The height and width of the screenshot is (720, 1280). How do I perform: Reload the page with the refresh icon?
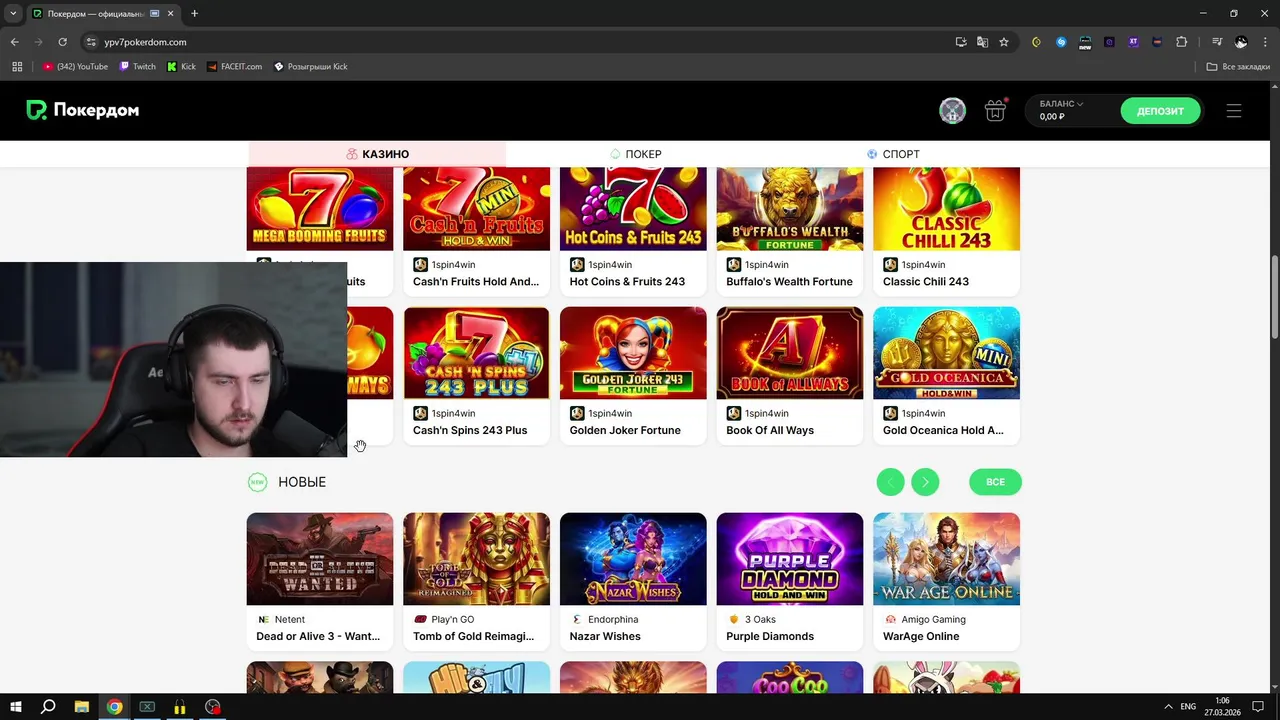point(62,42)
